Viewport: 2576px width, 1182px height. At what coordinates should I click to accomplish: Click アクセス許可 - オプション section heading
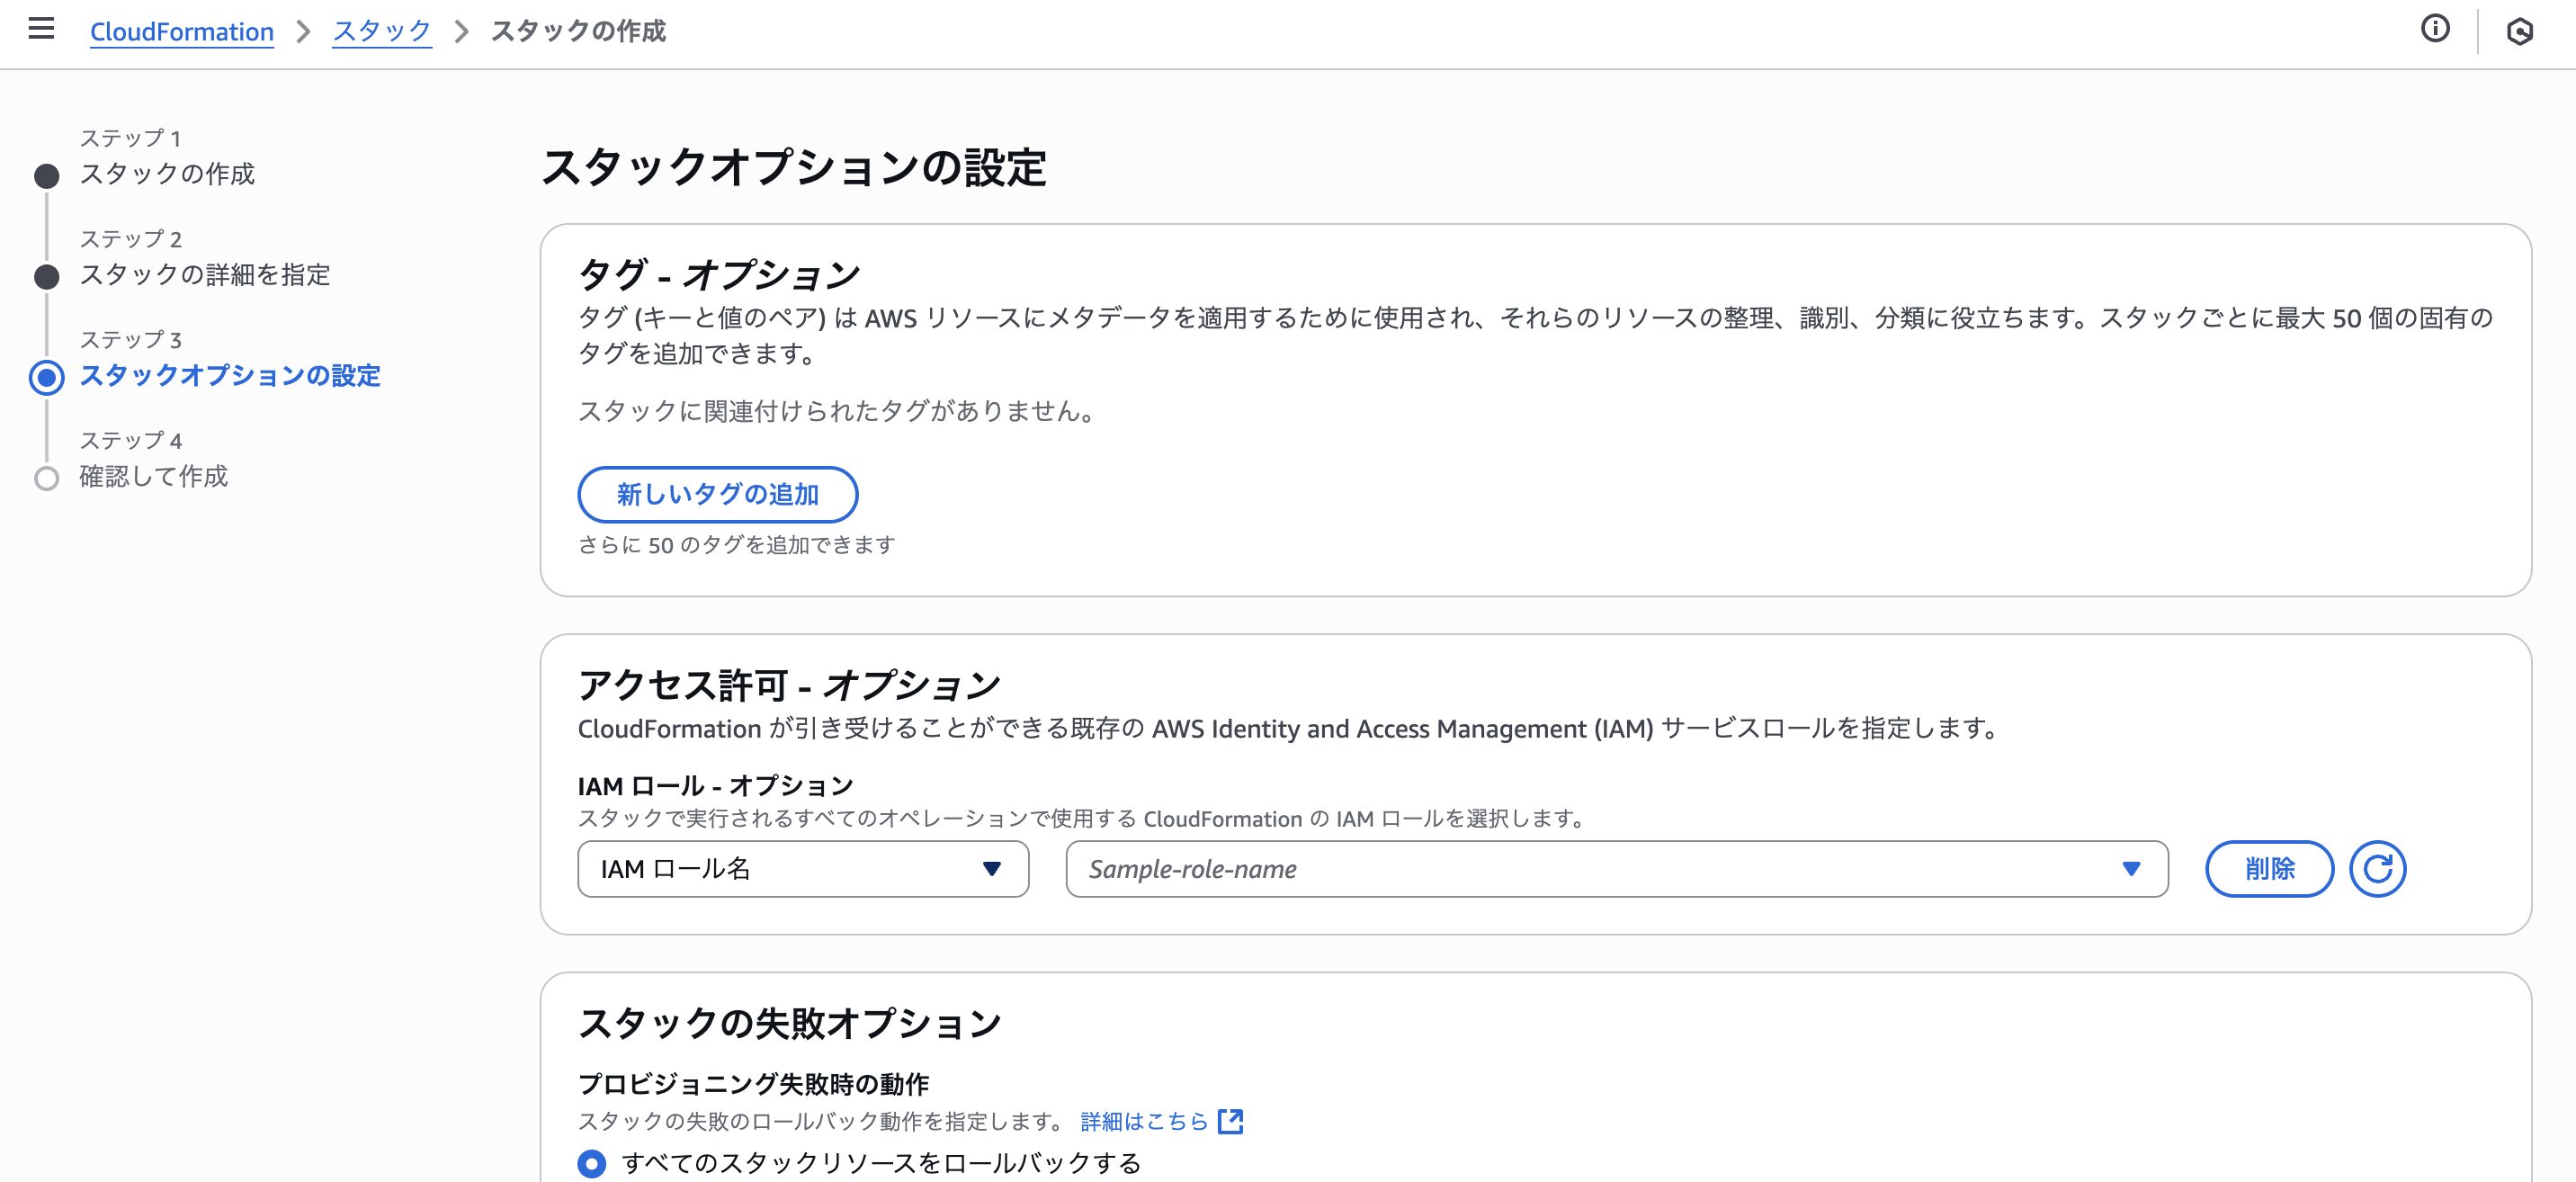789,685
